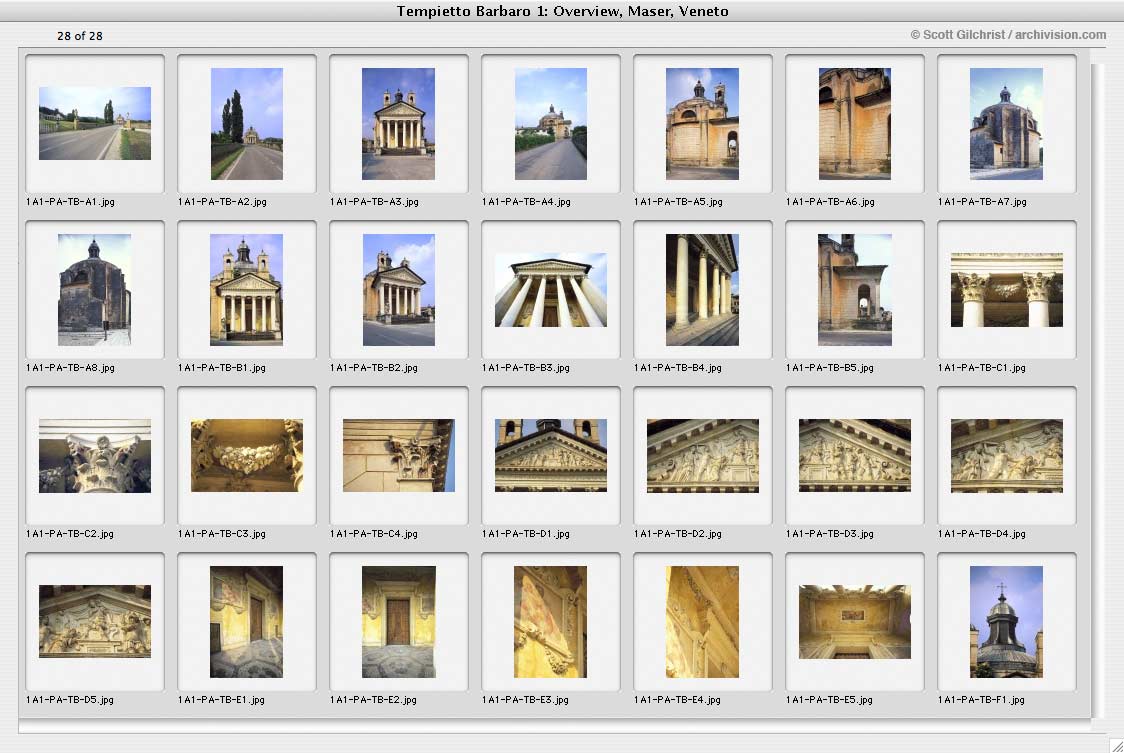Click the window title Tempietto Barbaro 1
Image resolution: width=1124 pixels, height=753 pixels.
point(563,11)
